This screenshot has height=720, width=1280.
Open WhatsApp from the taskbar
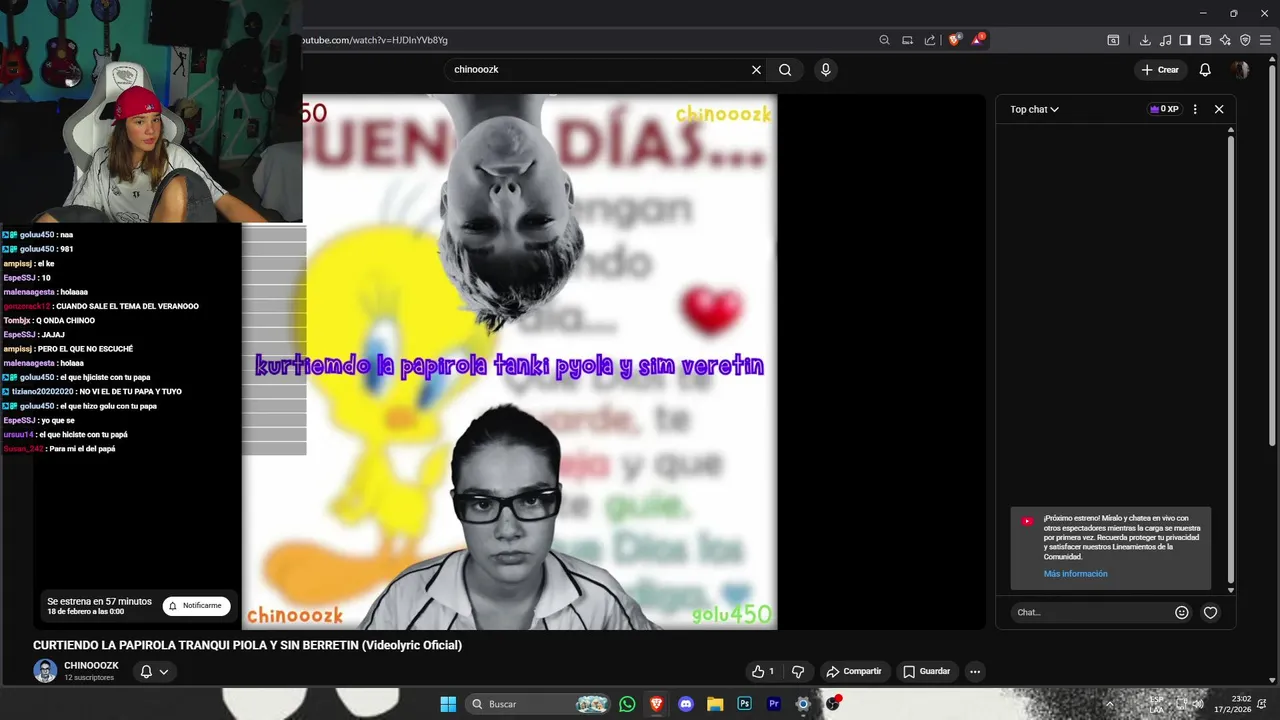[x=627, y=704]
